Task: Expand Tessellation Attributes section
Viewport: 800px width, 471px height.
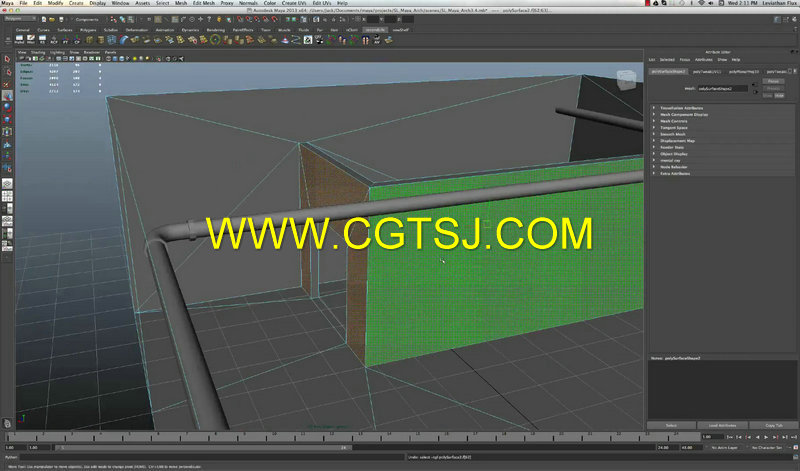Action: pyautogui.click(x=681, y=108)
